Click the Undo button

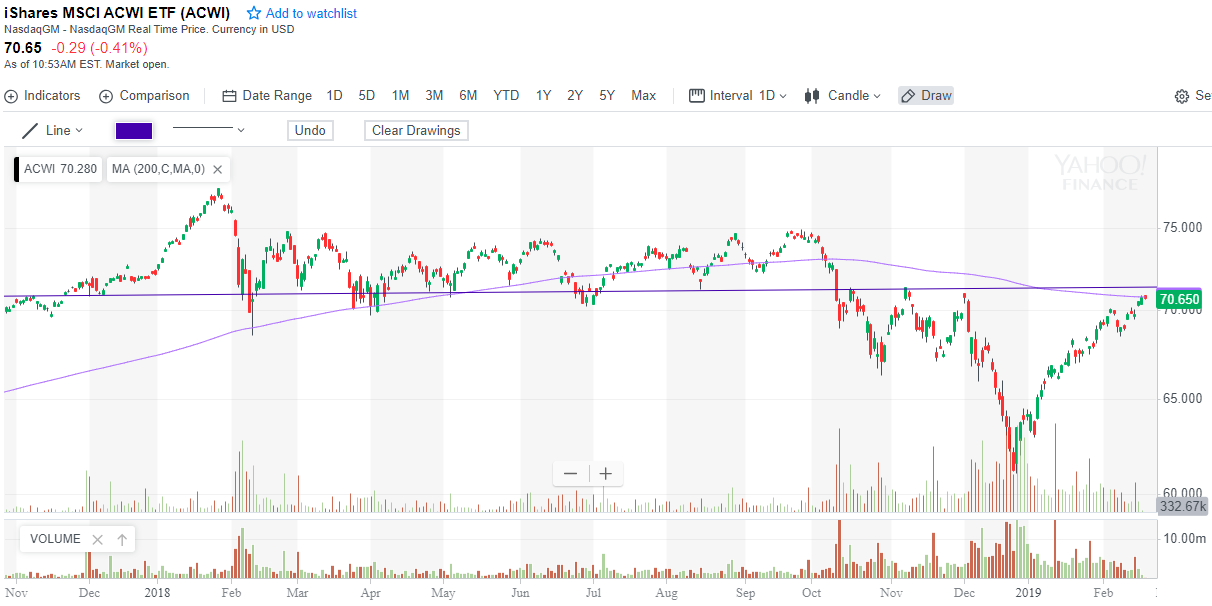tap(310, 130)
